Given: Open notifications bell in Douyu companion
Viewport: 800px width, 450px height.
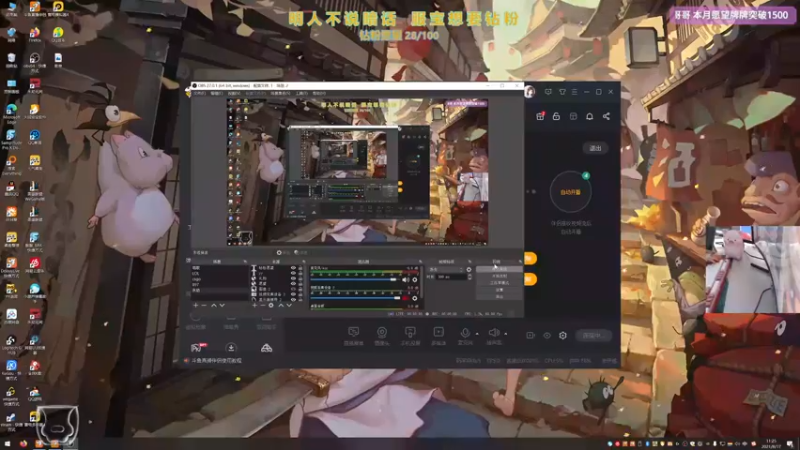Looking at the screenshot, I should pos(589,116).
